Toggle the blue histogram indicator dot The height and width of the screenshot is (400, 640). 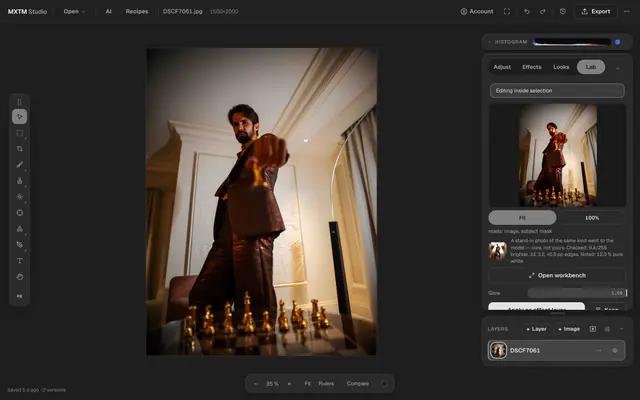(618, 42)
